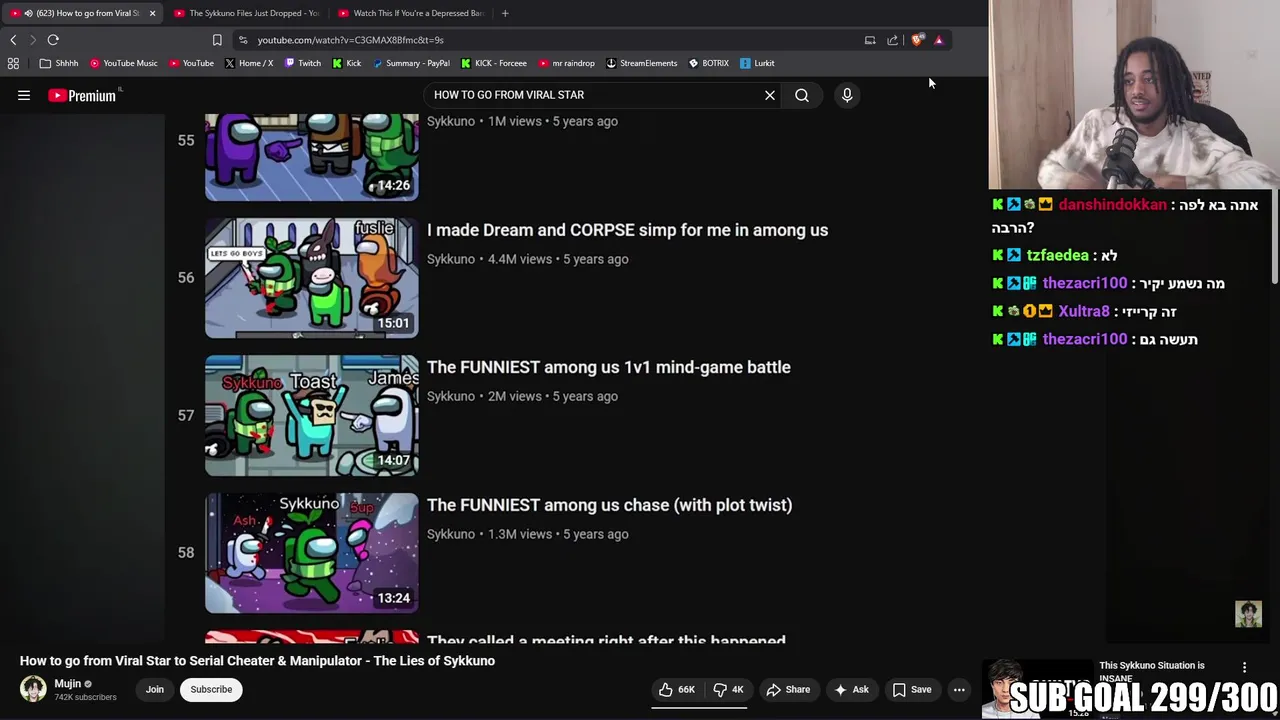Open the YouTube hamburger guide menu

[x=24, y=95]
